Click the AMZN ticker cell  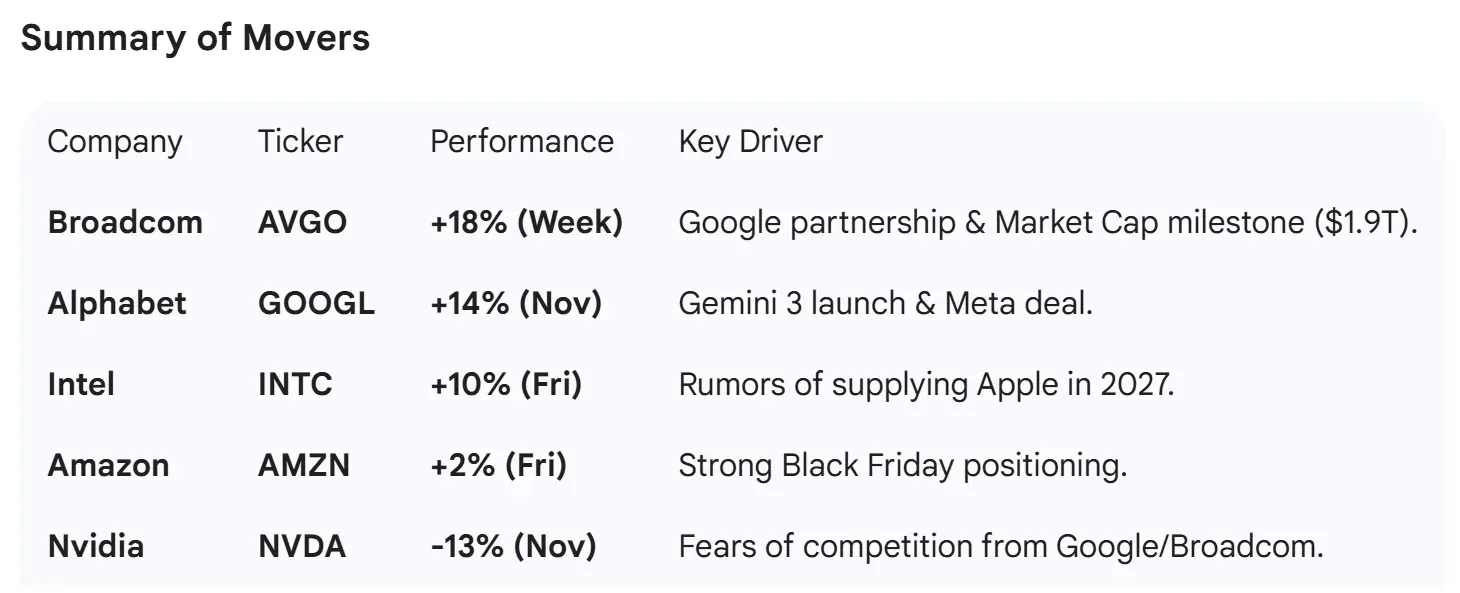[x=304, y=465]
